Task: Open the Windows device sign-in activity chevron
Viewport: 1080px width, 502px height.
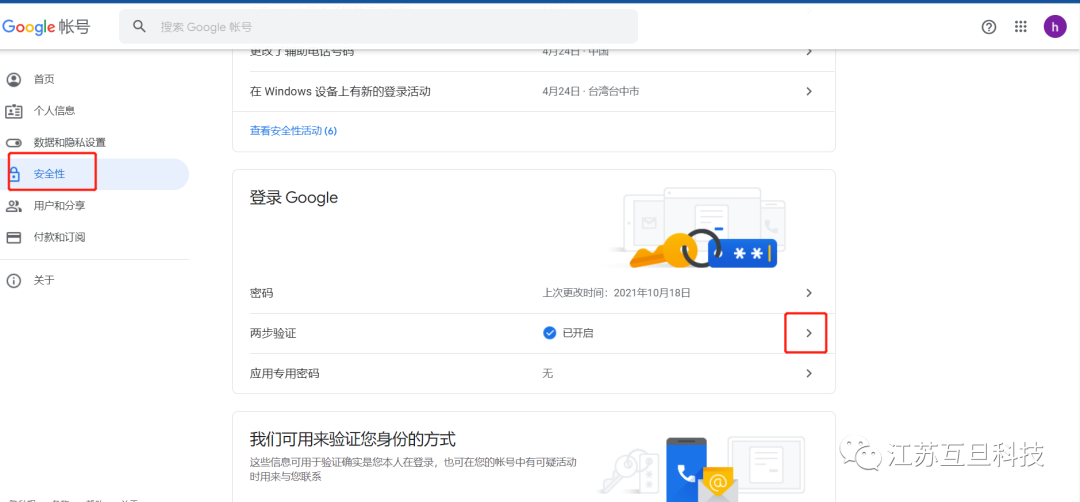Action: pyautogui.click(x=809, y=91)
